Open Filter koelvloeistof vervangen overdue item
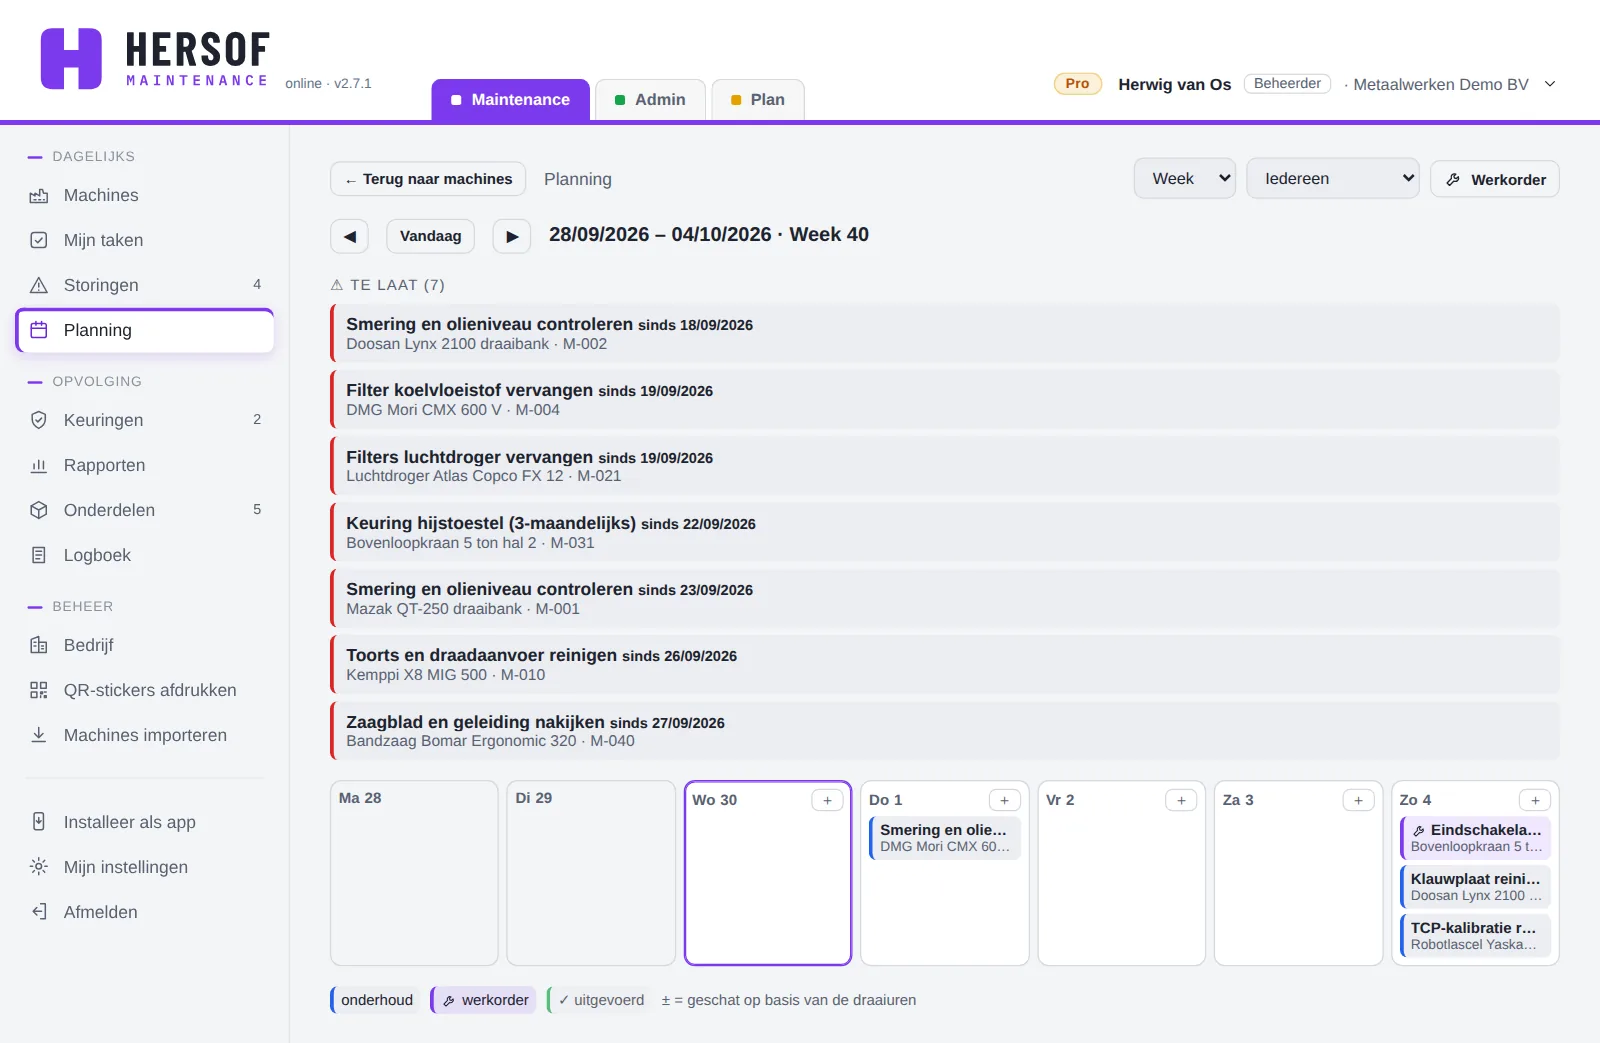 pyautogui.click(x=945, y=399)
